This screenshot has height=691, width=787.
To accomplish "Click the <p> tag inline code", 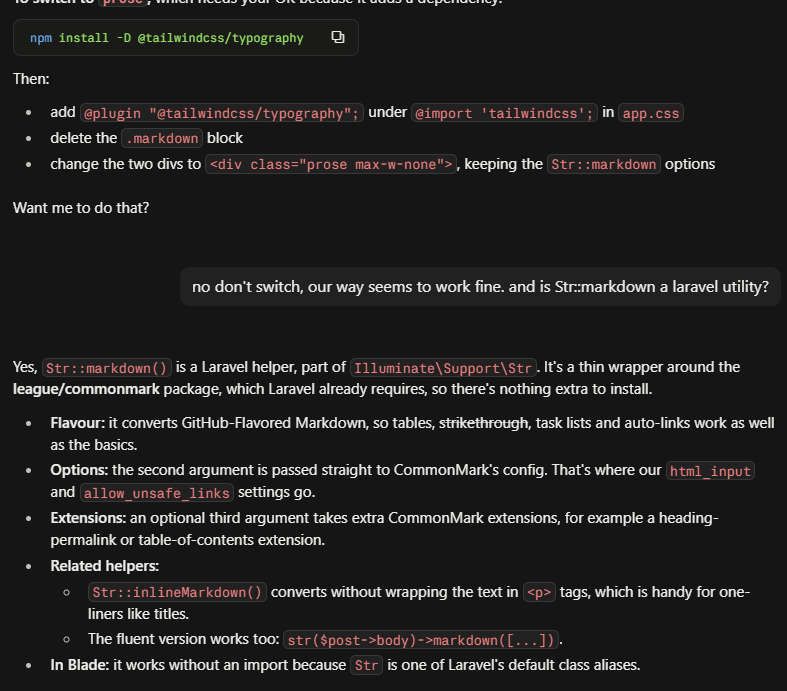I will click(x=539, y=593).
